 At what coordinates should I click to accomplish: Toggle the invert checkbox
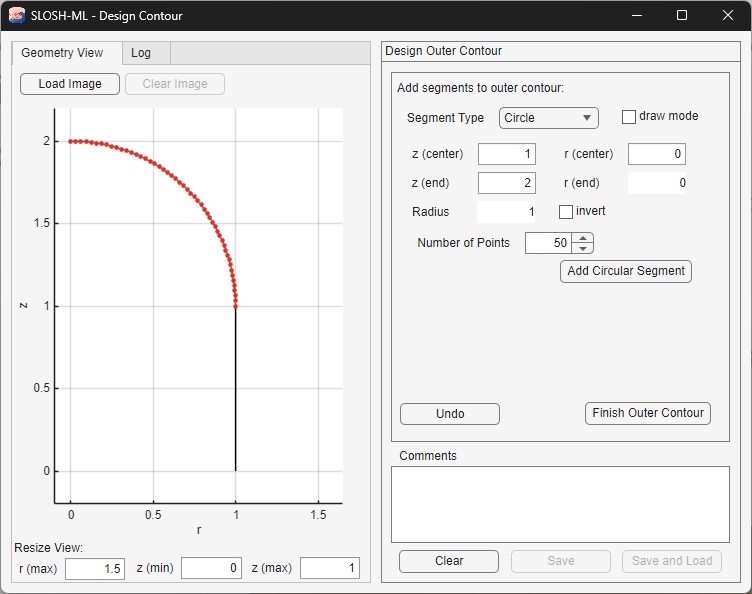click(x=566, y=212)
